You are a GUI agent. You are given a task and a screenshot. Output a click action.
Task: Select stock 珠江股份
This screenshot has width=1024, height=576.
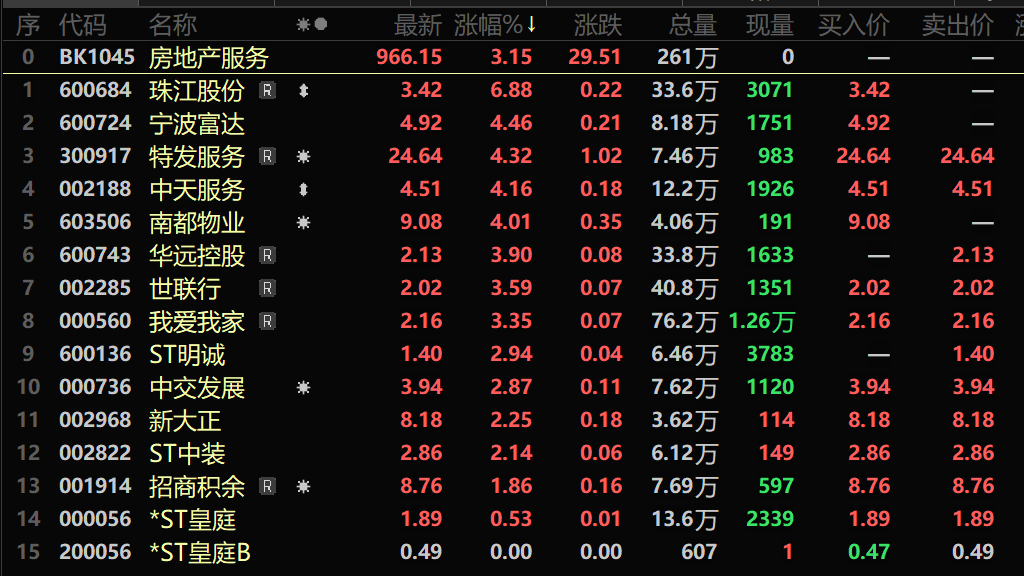coord(197,91)
